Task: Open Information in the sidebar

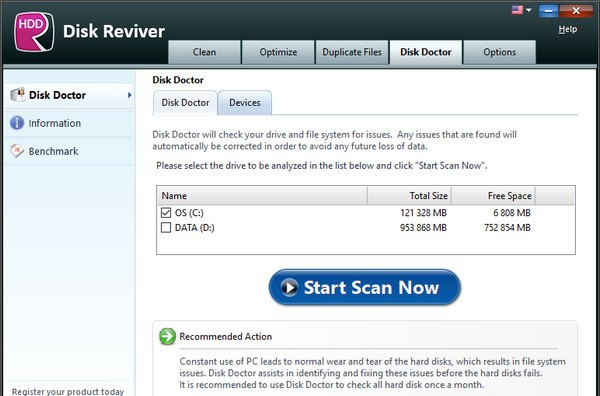Action: tap(69, 123)
